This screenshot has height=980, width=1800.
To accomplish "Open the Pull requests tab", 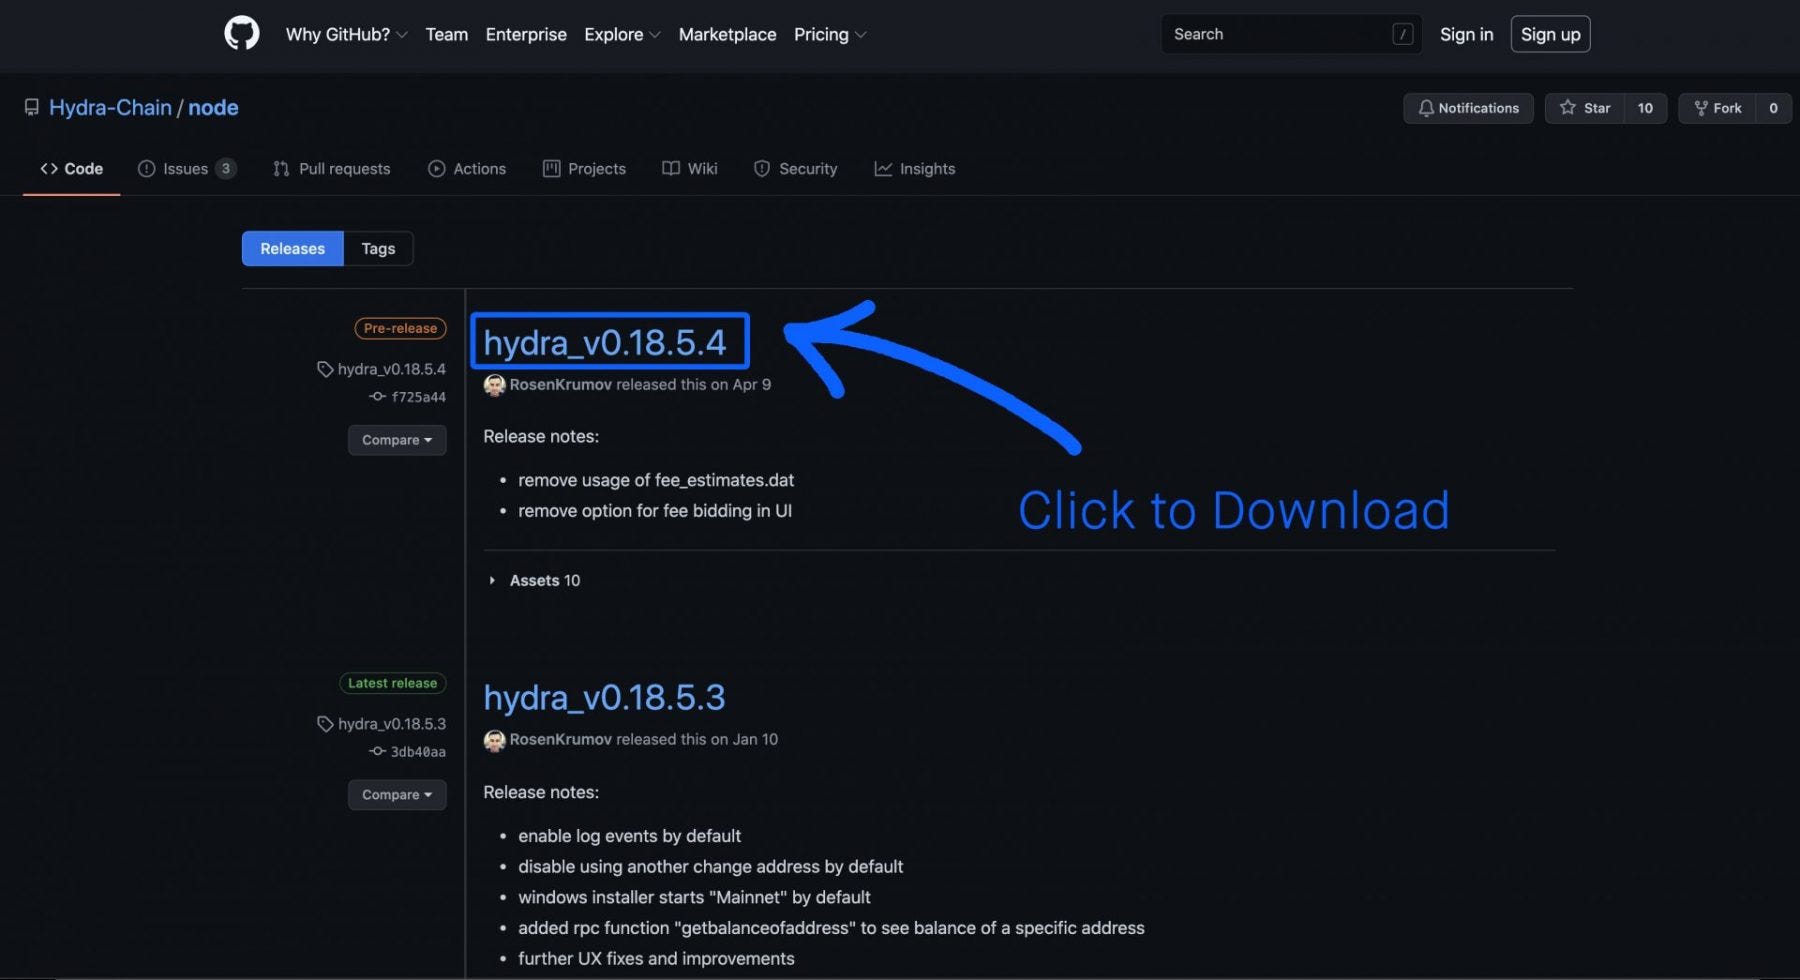I will coord(331,169).
